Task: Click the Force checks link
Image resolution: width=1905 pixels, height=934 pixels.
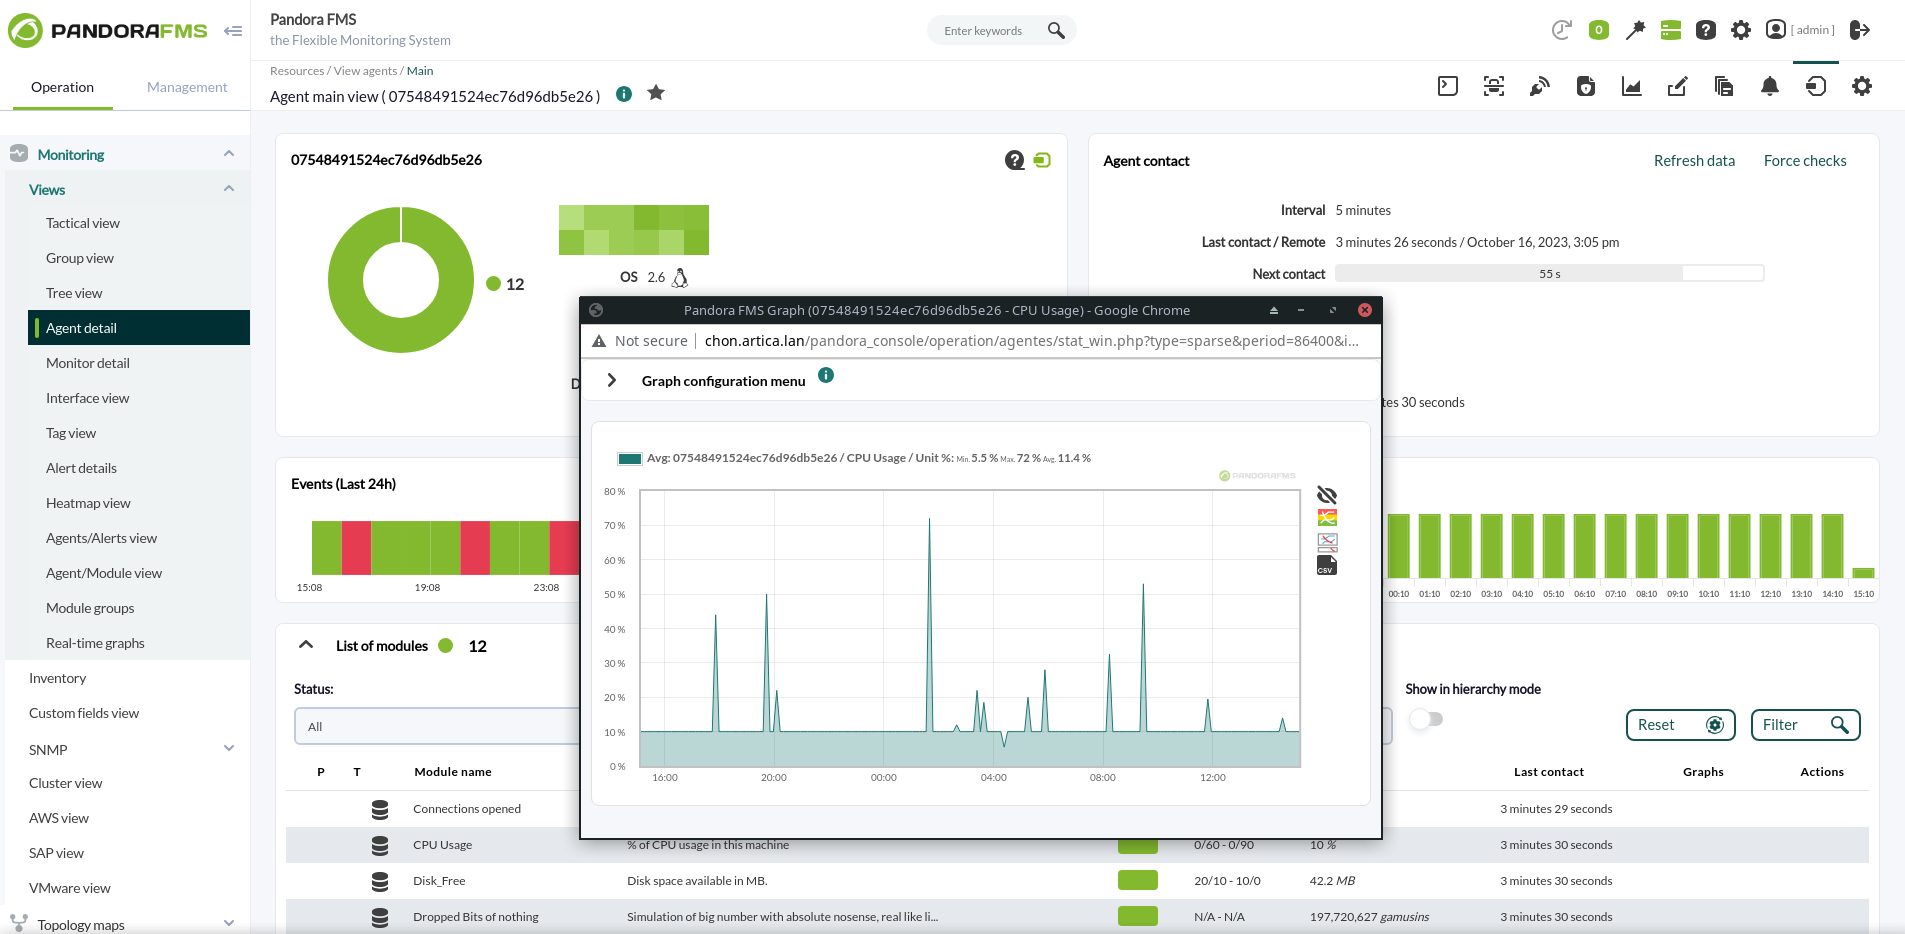Action: pyautogui.click(x=1805, y=160)
